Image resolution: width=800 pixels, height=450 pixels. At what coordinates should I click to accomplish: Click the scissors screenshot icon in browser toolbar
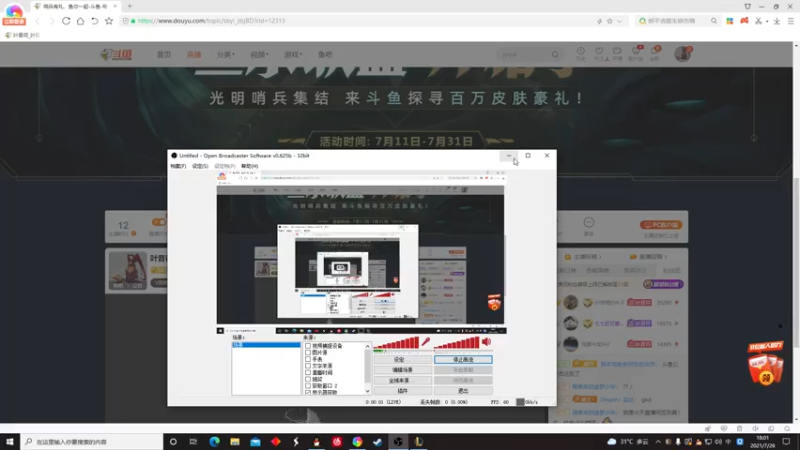(x=759, y=21)
